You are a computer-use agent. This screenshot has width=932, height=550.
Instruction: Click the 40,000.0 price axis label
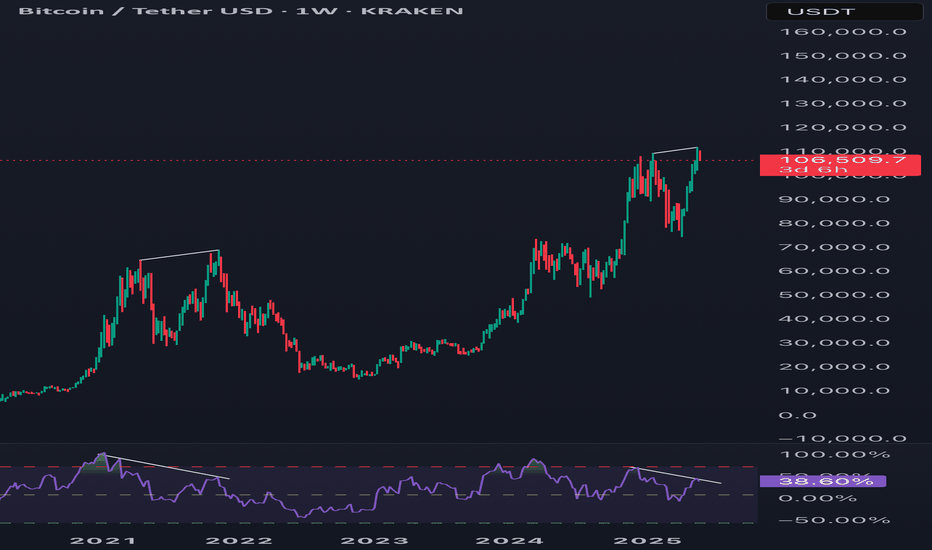point(835,319)
